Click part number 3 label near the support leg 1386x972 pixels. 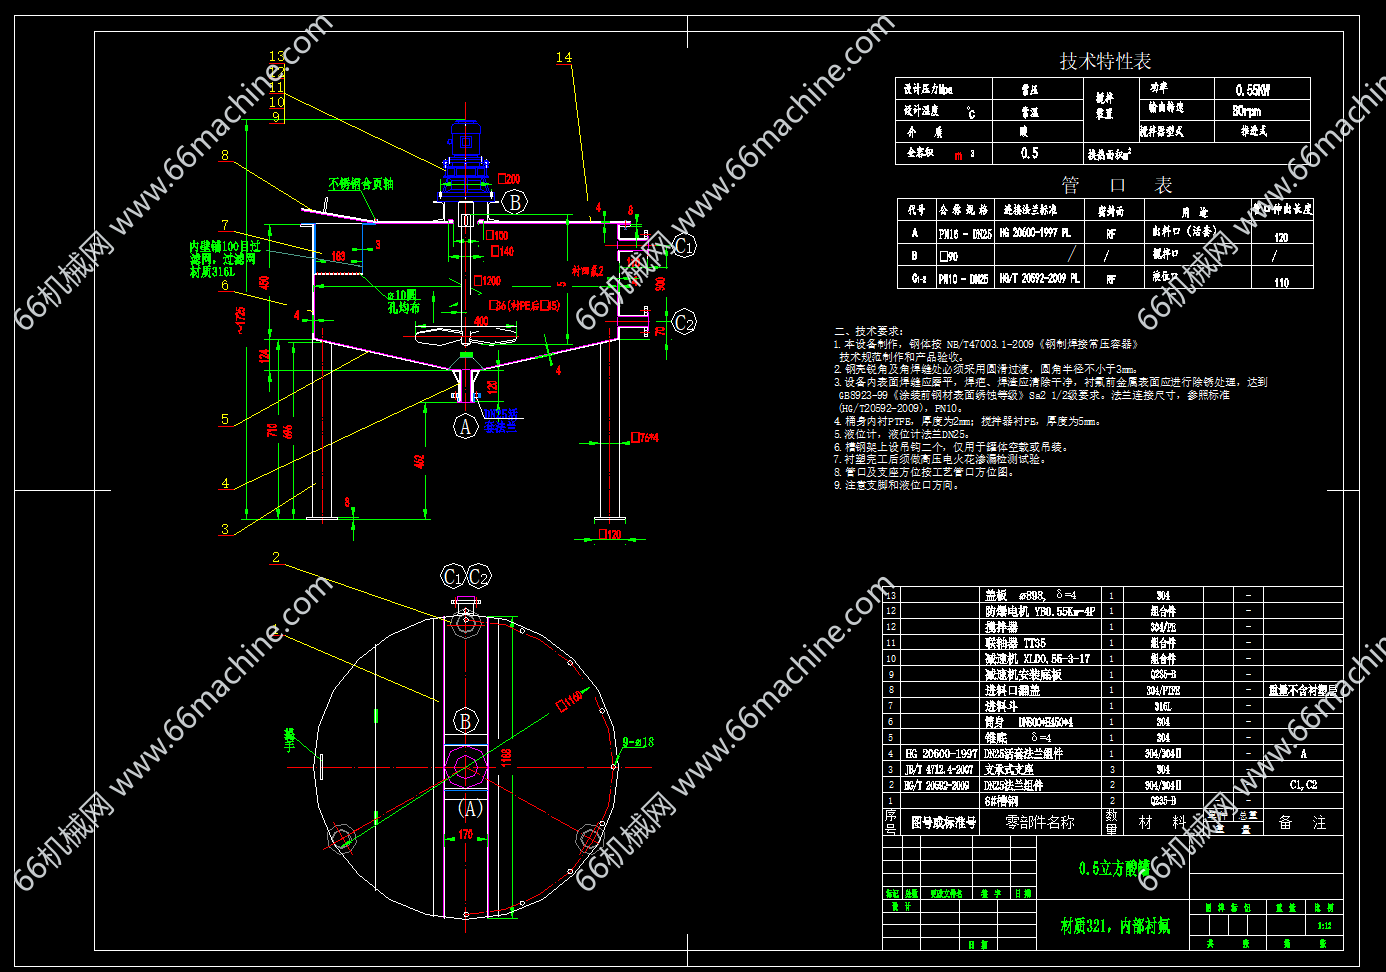pos(225,529)
